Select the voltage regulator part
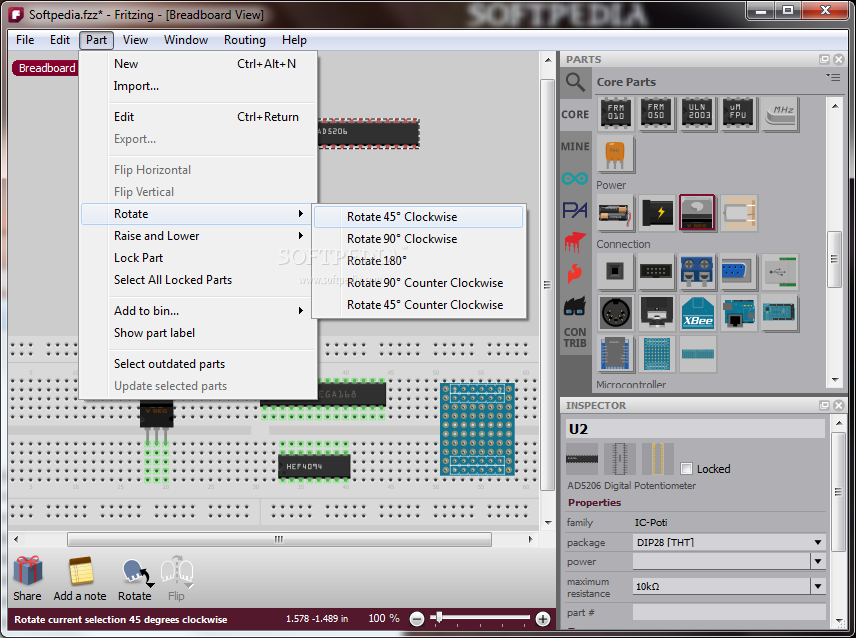856x638 pixels. pos(697,213)
